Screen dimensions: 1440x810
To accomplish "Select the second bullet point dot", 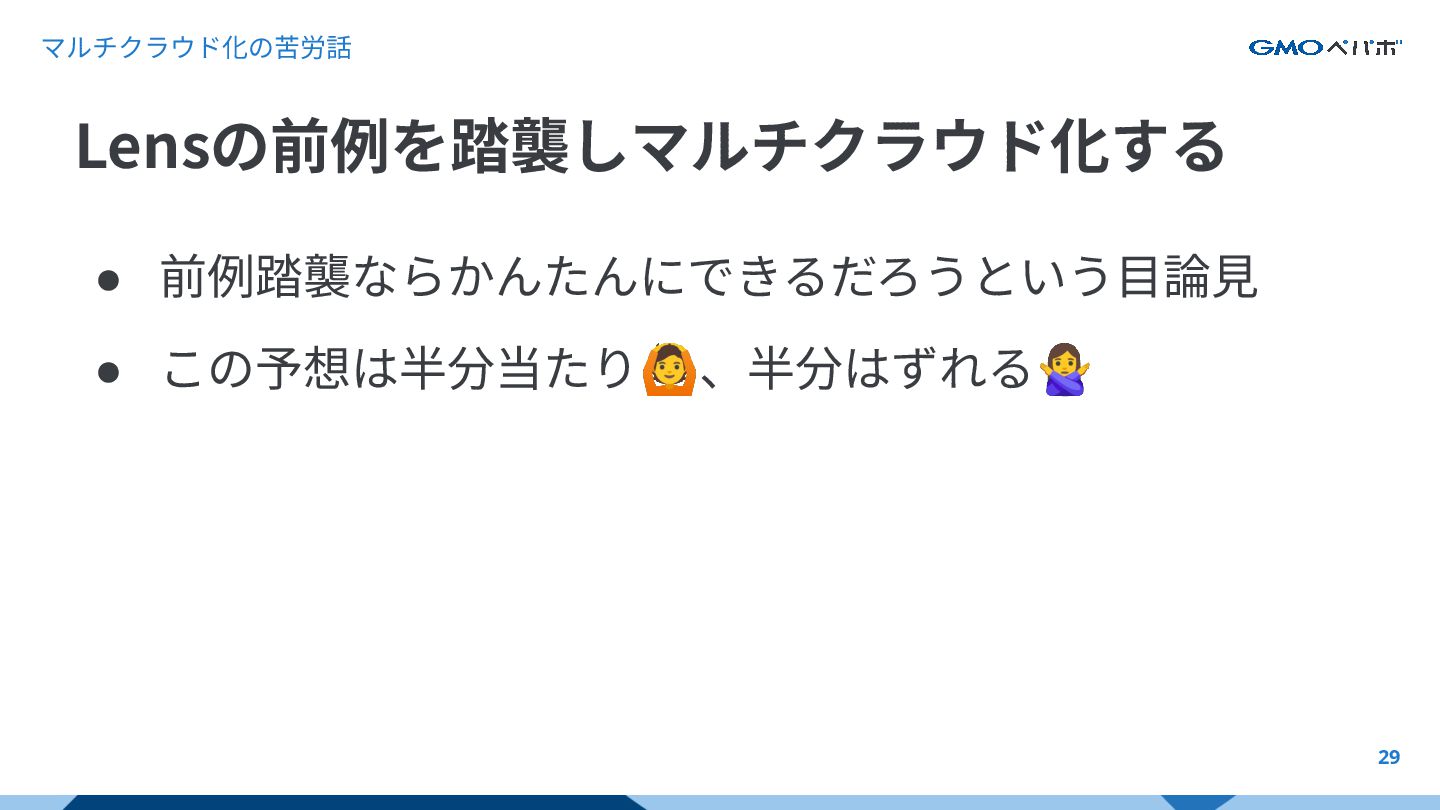I will tap(109, 371).
